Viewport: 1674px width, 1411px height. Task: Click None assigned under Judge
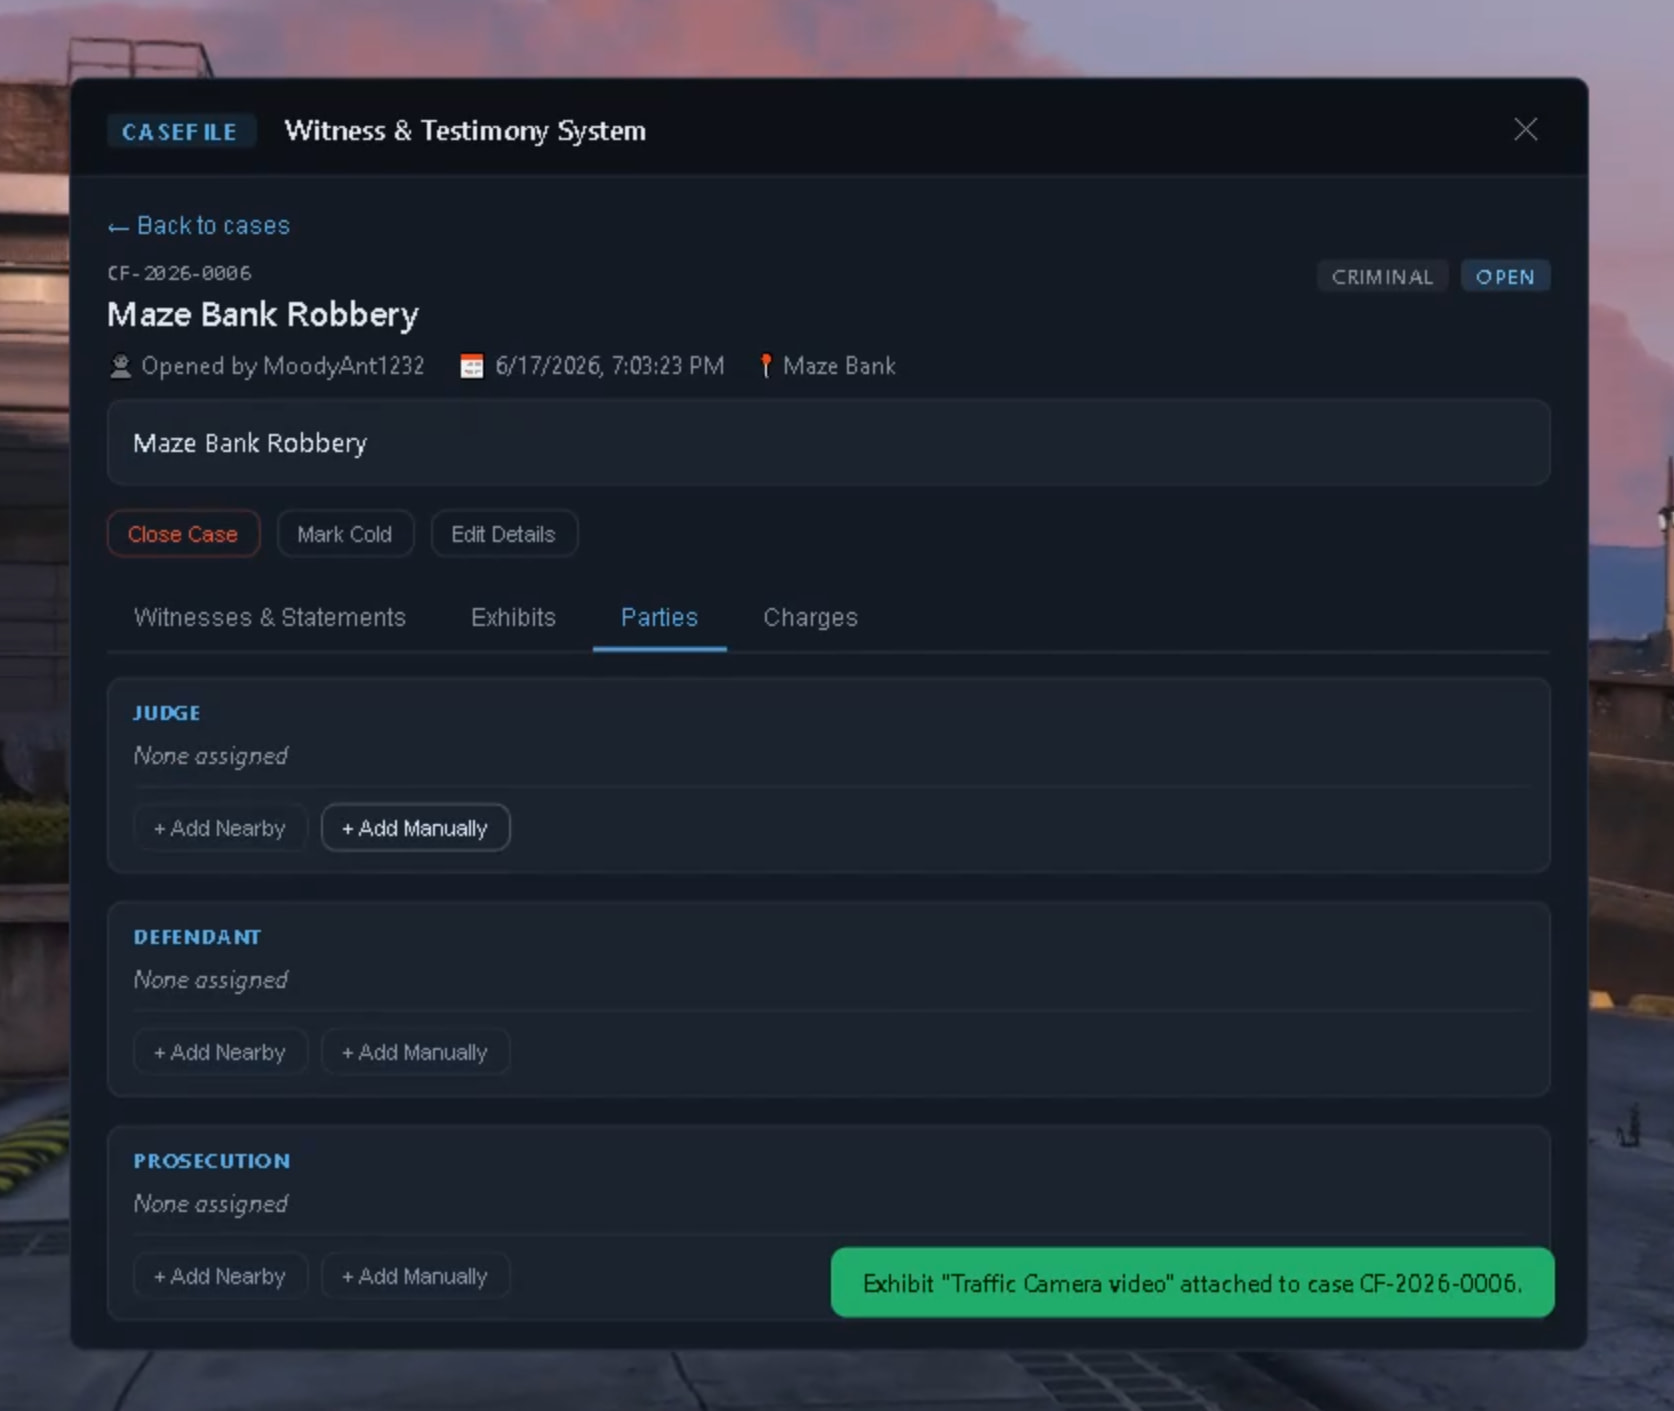[211, 756]
